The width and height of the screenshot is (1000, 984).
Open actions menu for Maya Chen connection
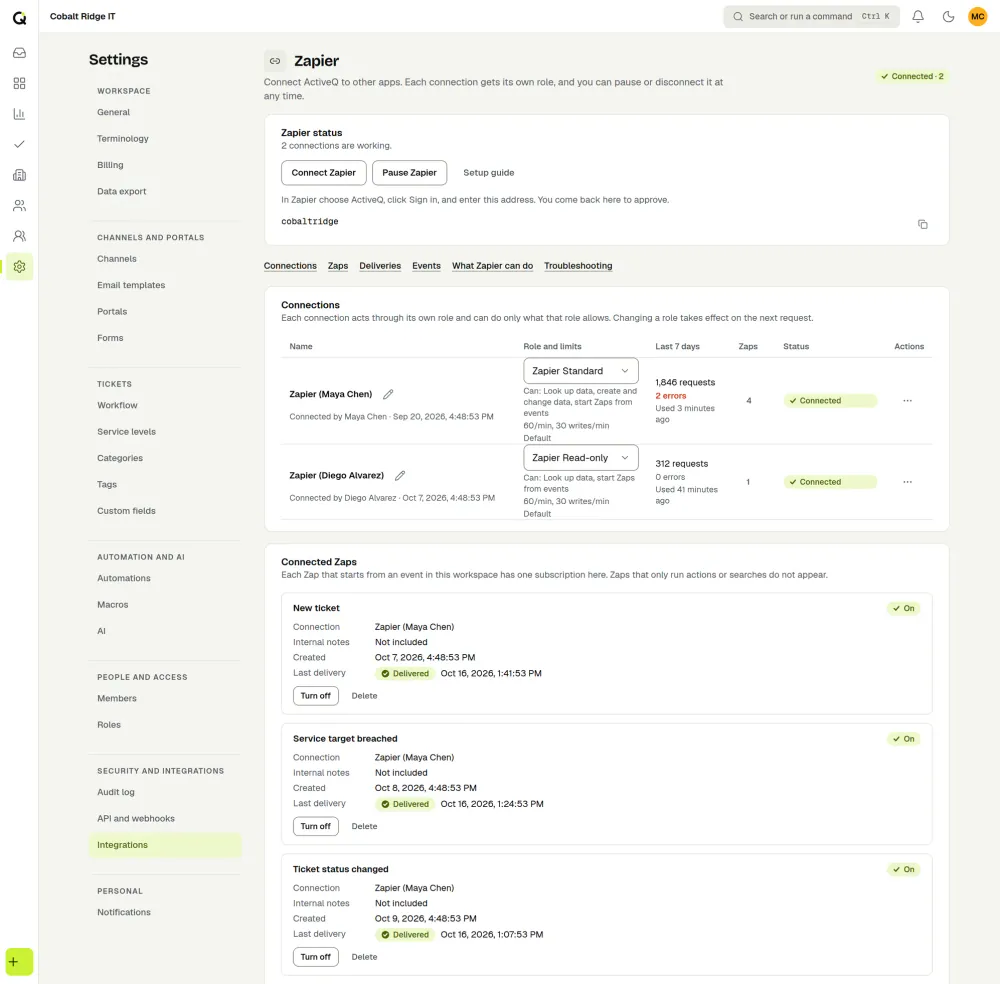tap(907, 400)
